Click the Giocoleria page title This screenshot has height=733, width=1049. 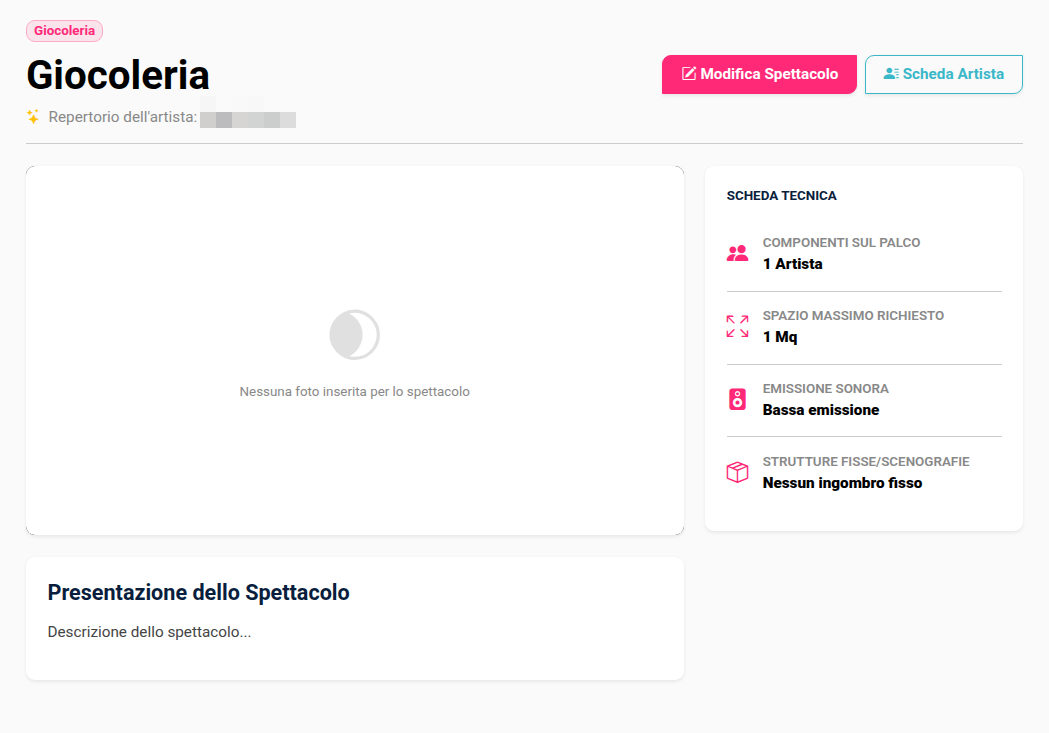pos(118,75)
